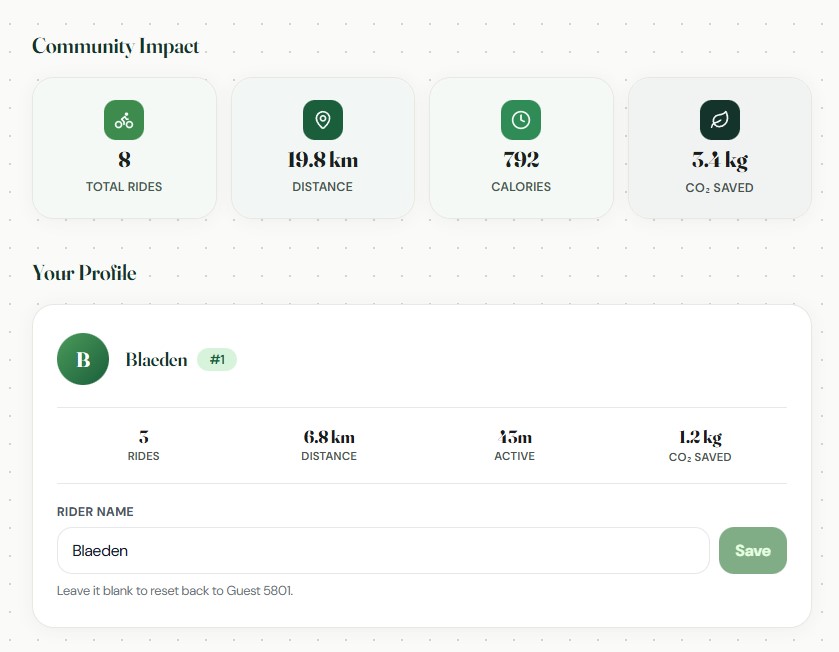The image size is (839, 652).
Task: Click the location pin icon above Distance
Action: click(x=322, y=120)
